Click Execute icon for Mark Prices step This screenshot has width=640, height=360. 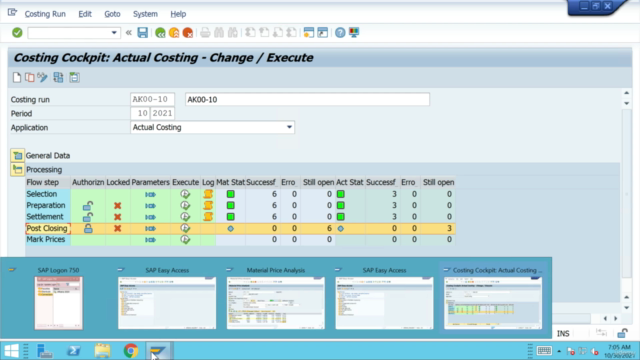[185, 240]
